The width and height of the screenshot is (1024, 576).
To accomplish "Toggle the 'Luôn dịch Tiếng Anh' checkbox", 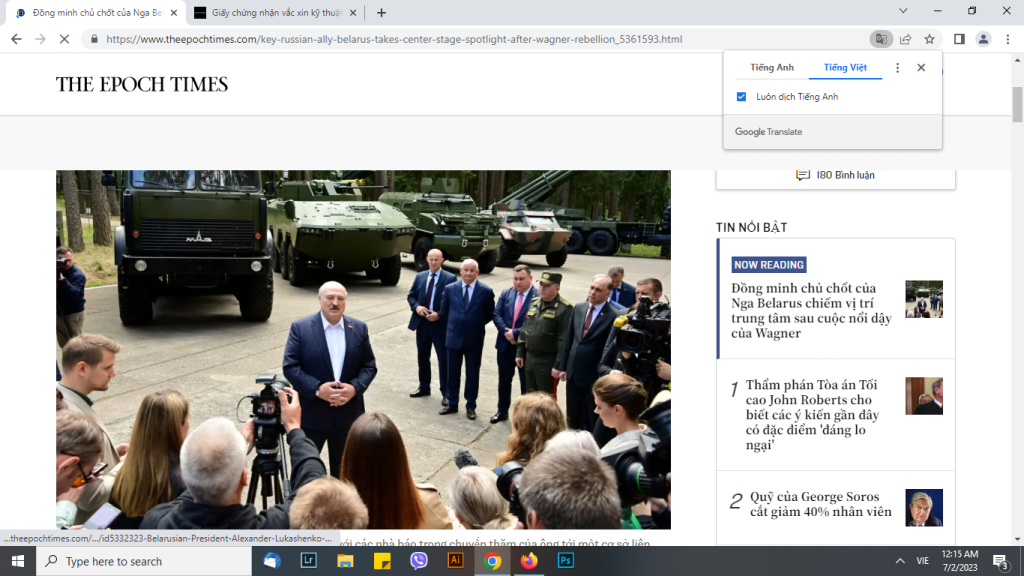I will tap(741, 97).
